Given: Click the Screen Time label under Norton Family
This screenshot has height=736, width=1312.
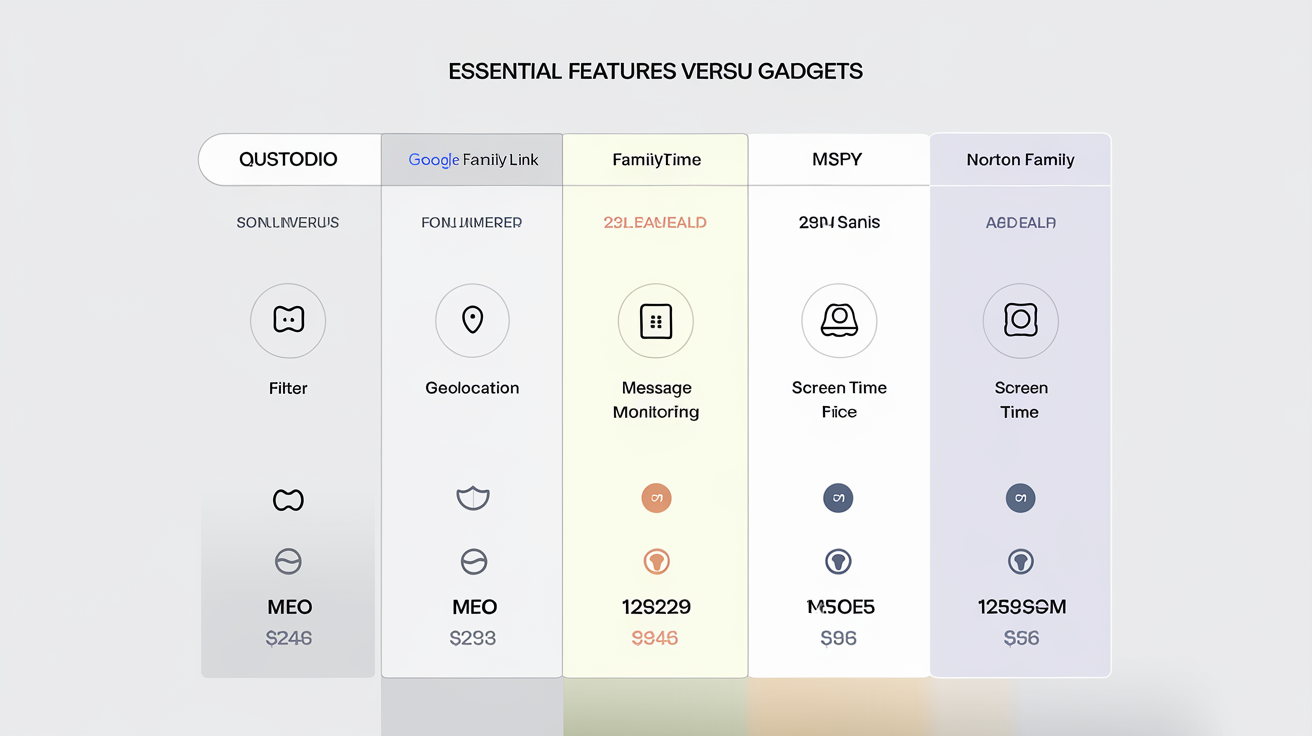Looking at the screenshot, I should point(1021,400).
